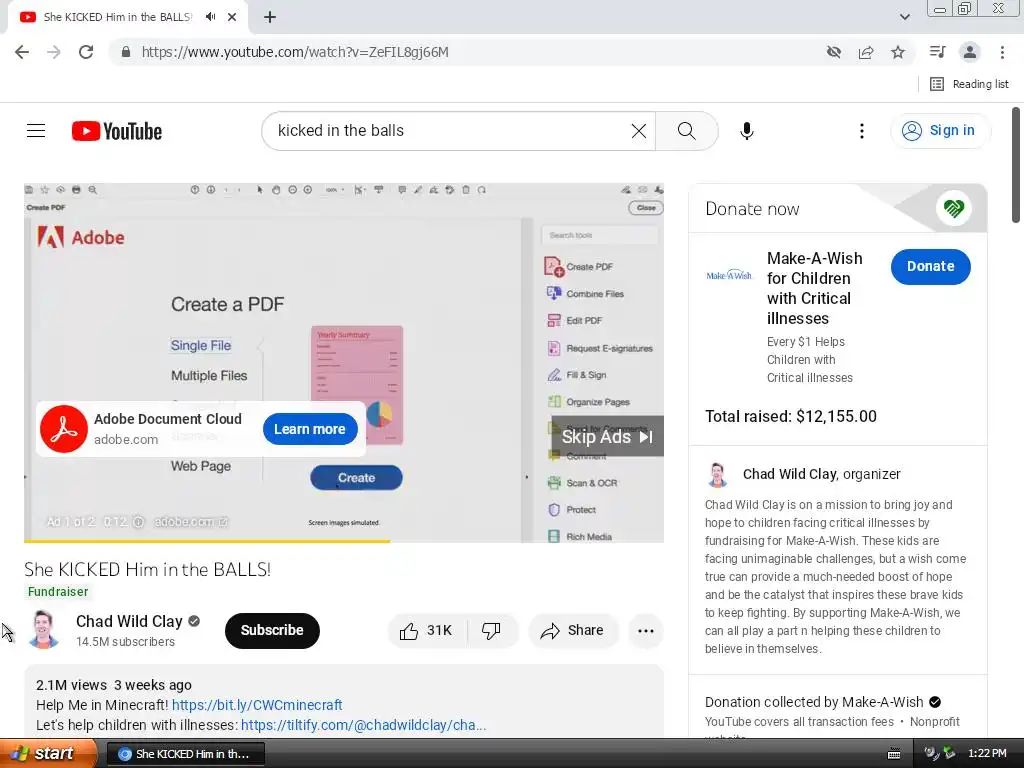The height and width of the screenshot is (768, 1024).
Task: Open the Windows start button
Action: pos(48,753)
